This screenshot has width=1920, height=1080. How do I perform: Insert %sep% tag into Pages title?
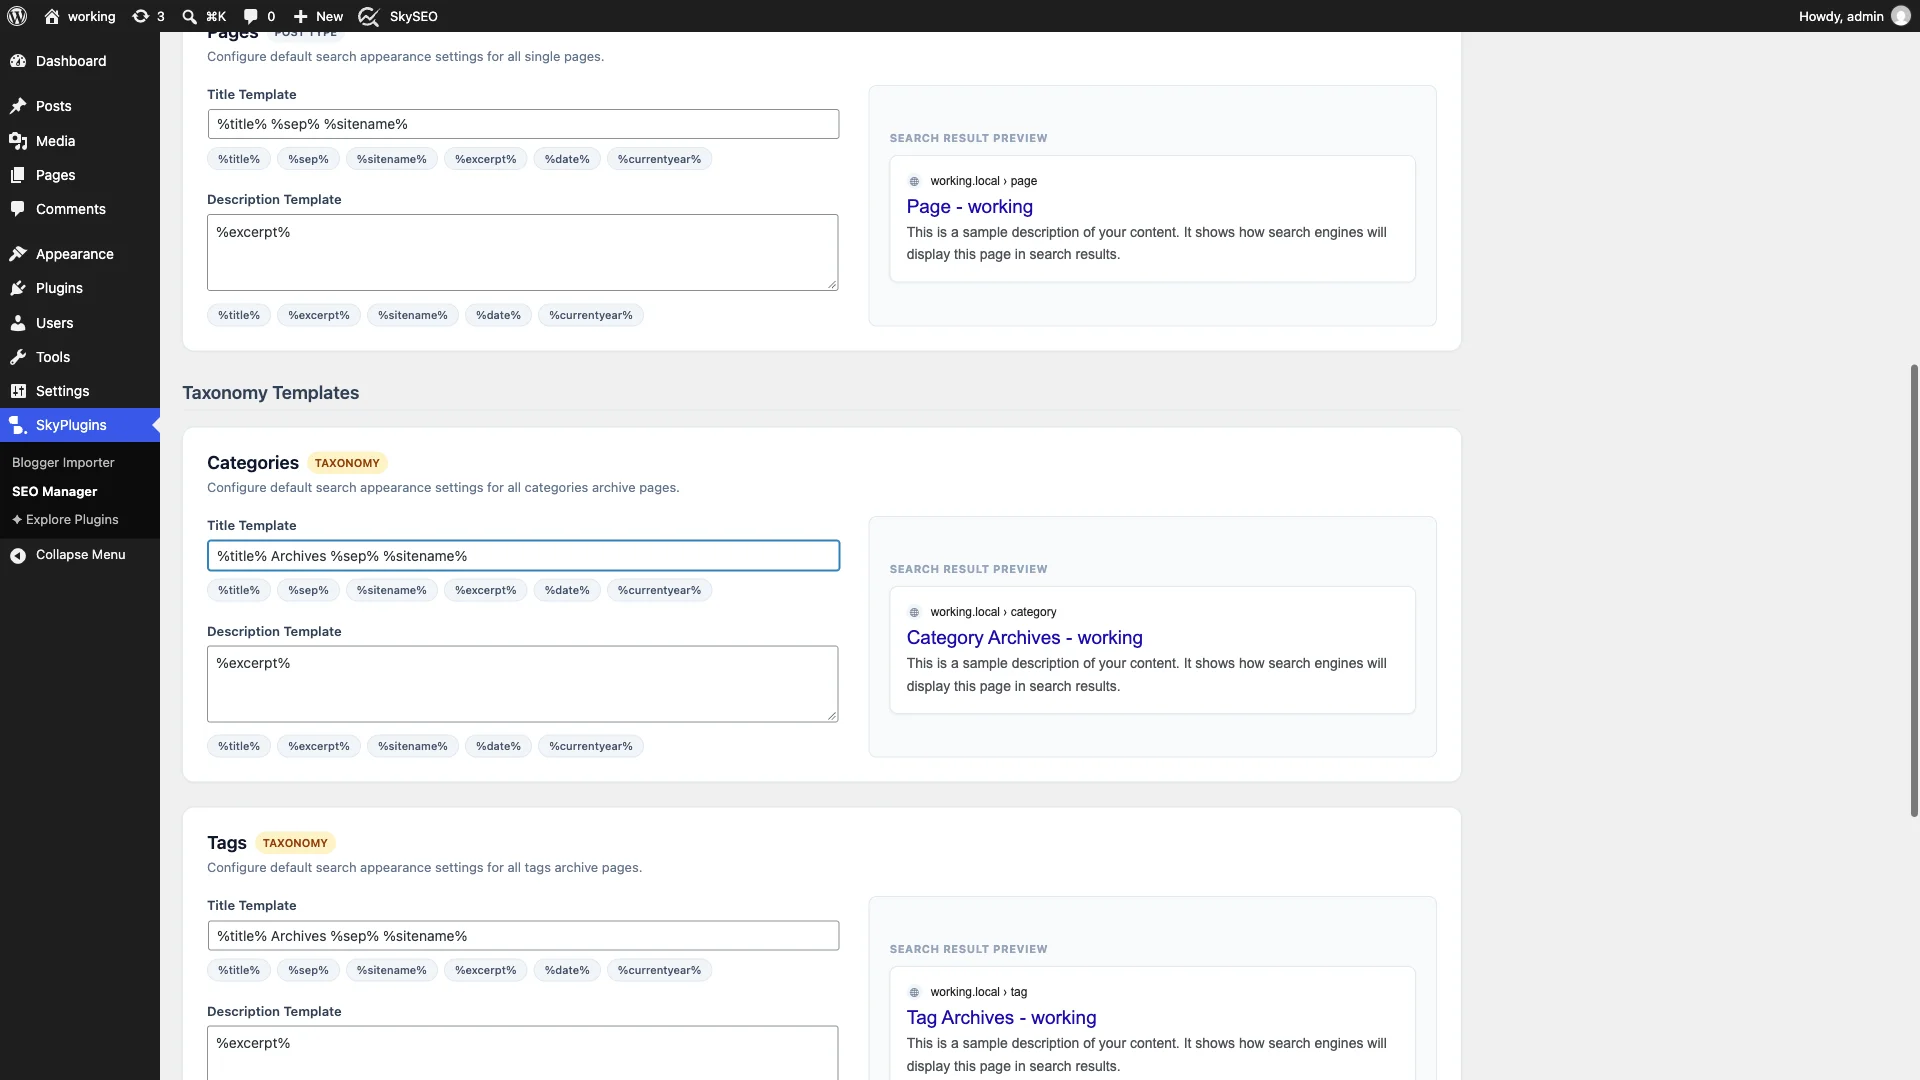click(x=308, y=159)
